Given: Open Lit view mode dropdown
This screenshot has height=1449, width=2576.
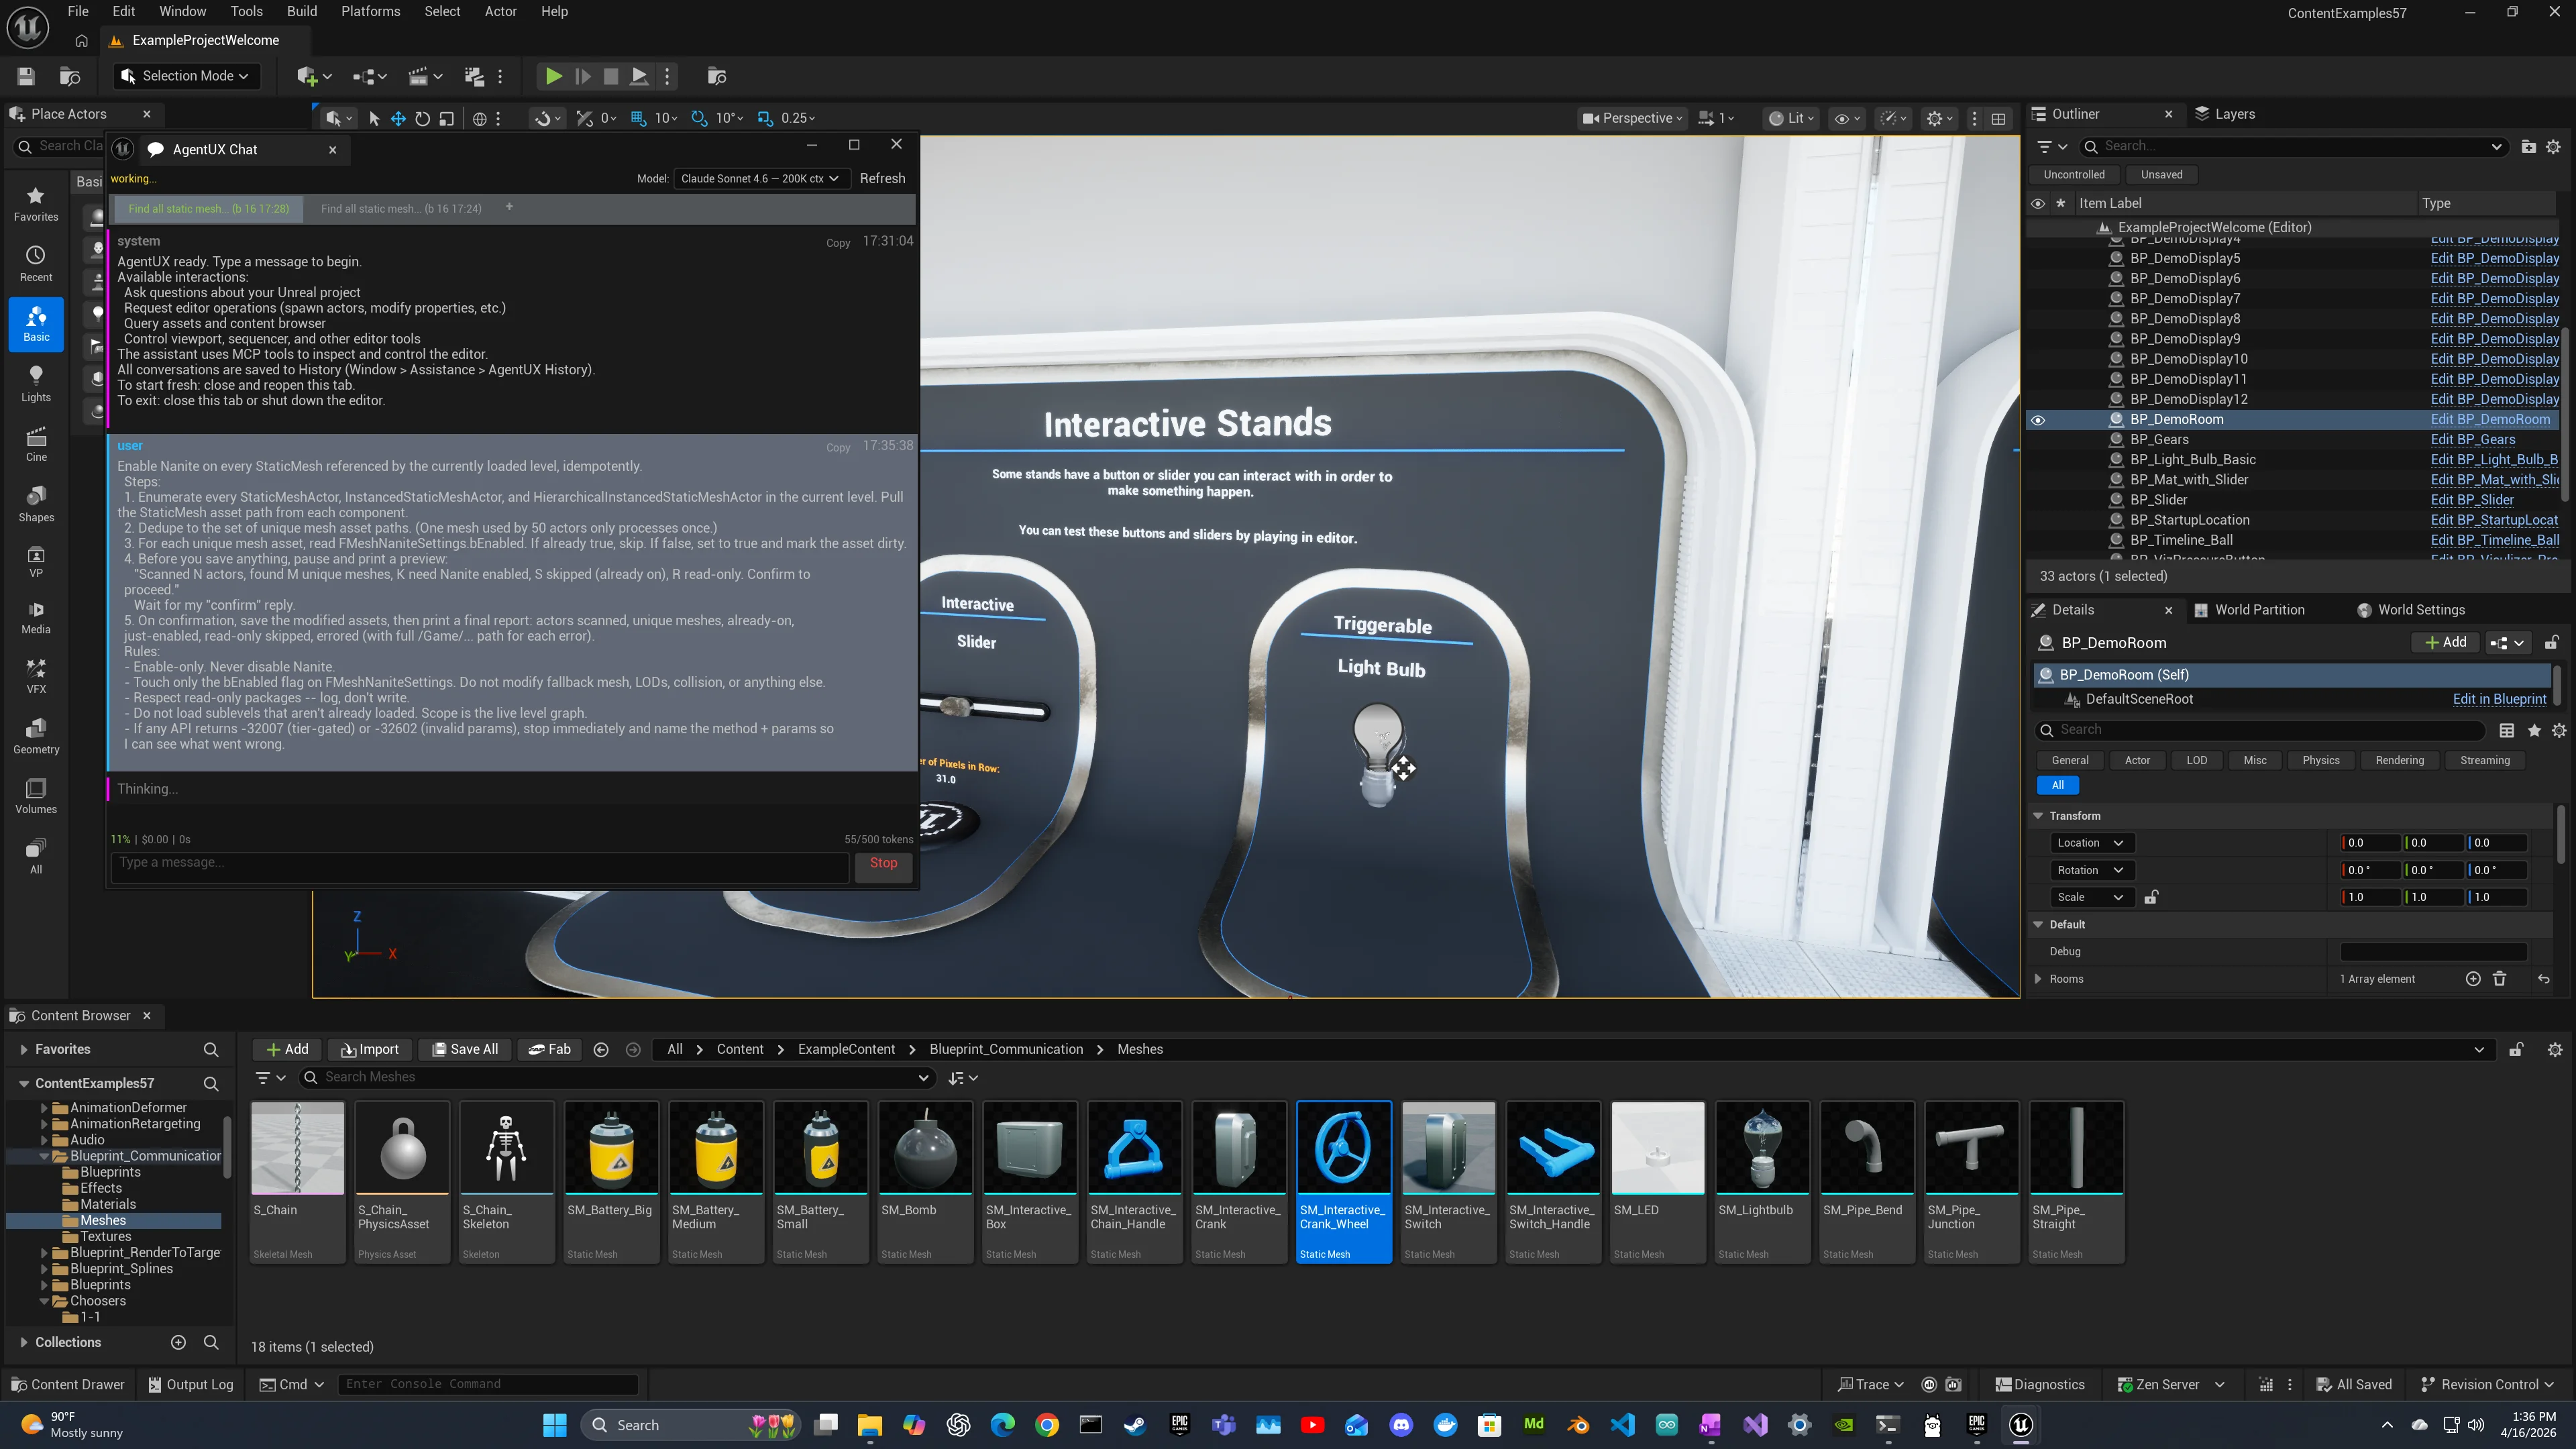Looking at the screenshot, I should click(x=1792, y=118).
